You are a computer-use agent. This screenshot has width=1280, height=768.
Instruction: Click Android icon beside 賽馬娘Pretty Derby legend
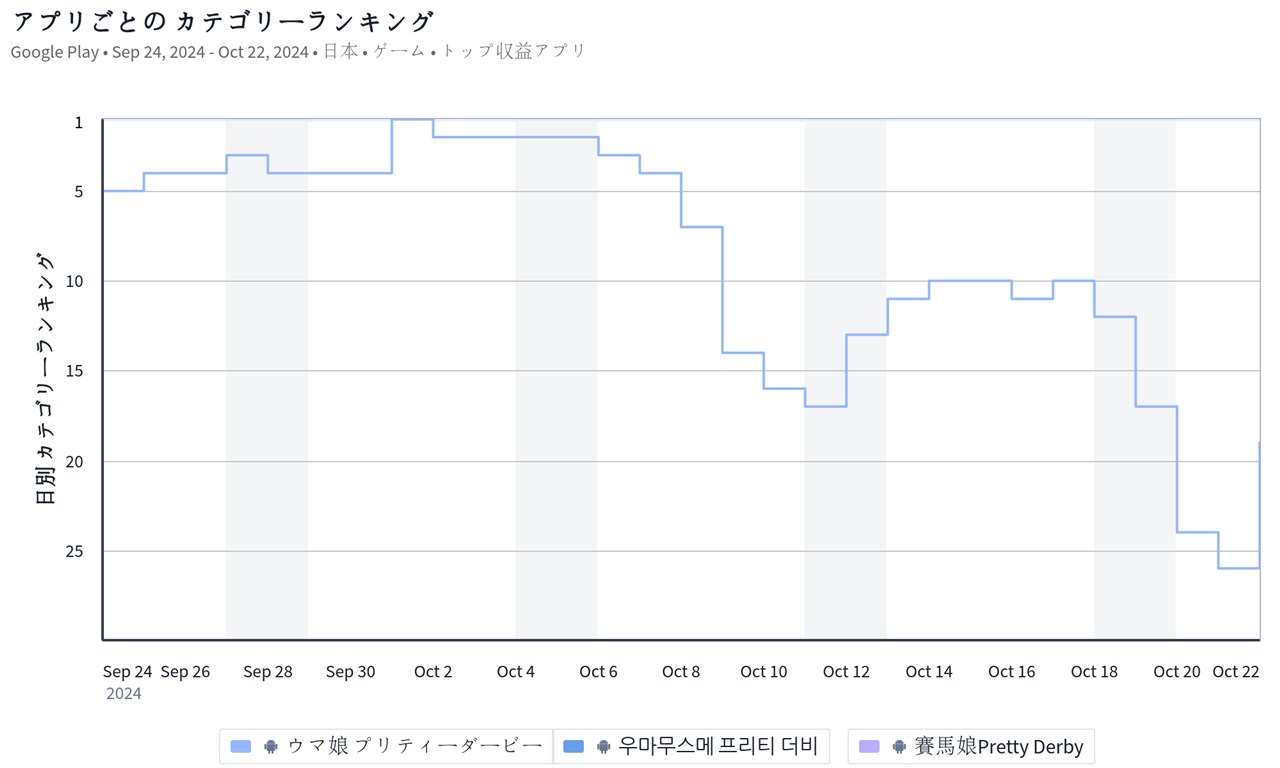click(x=899, y=746)
